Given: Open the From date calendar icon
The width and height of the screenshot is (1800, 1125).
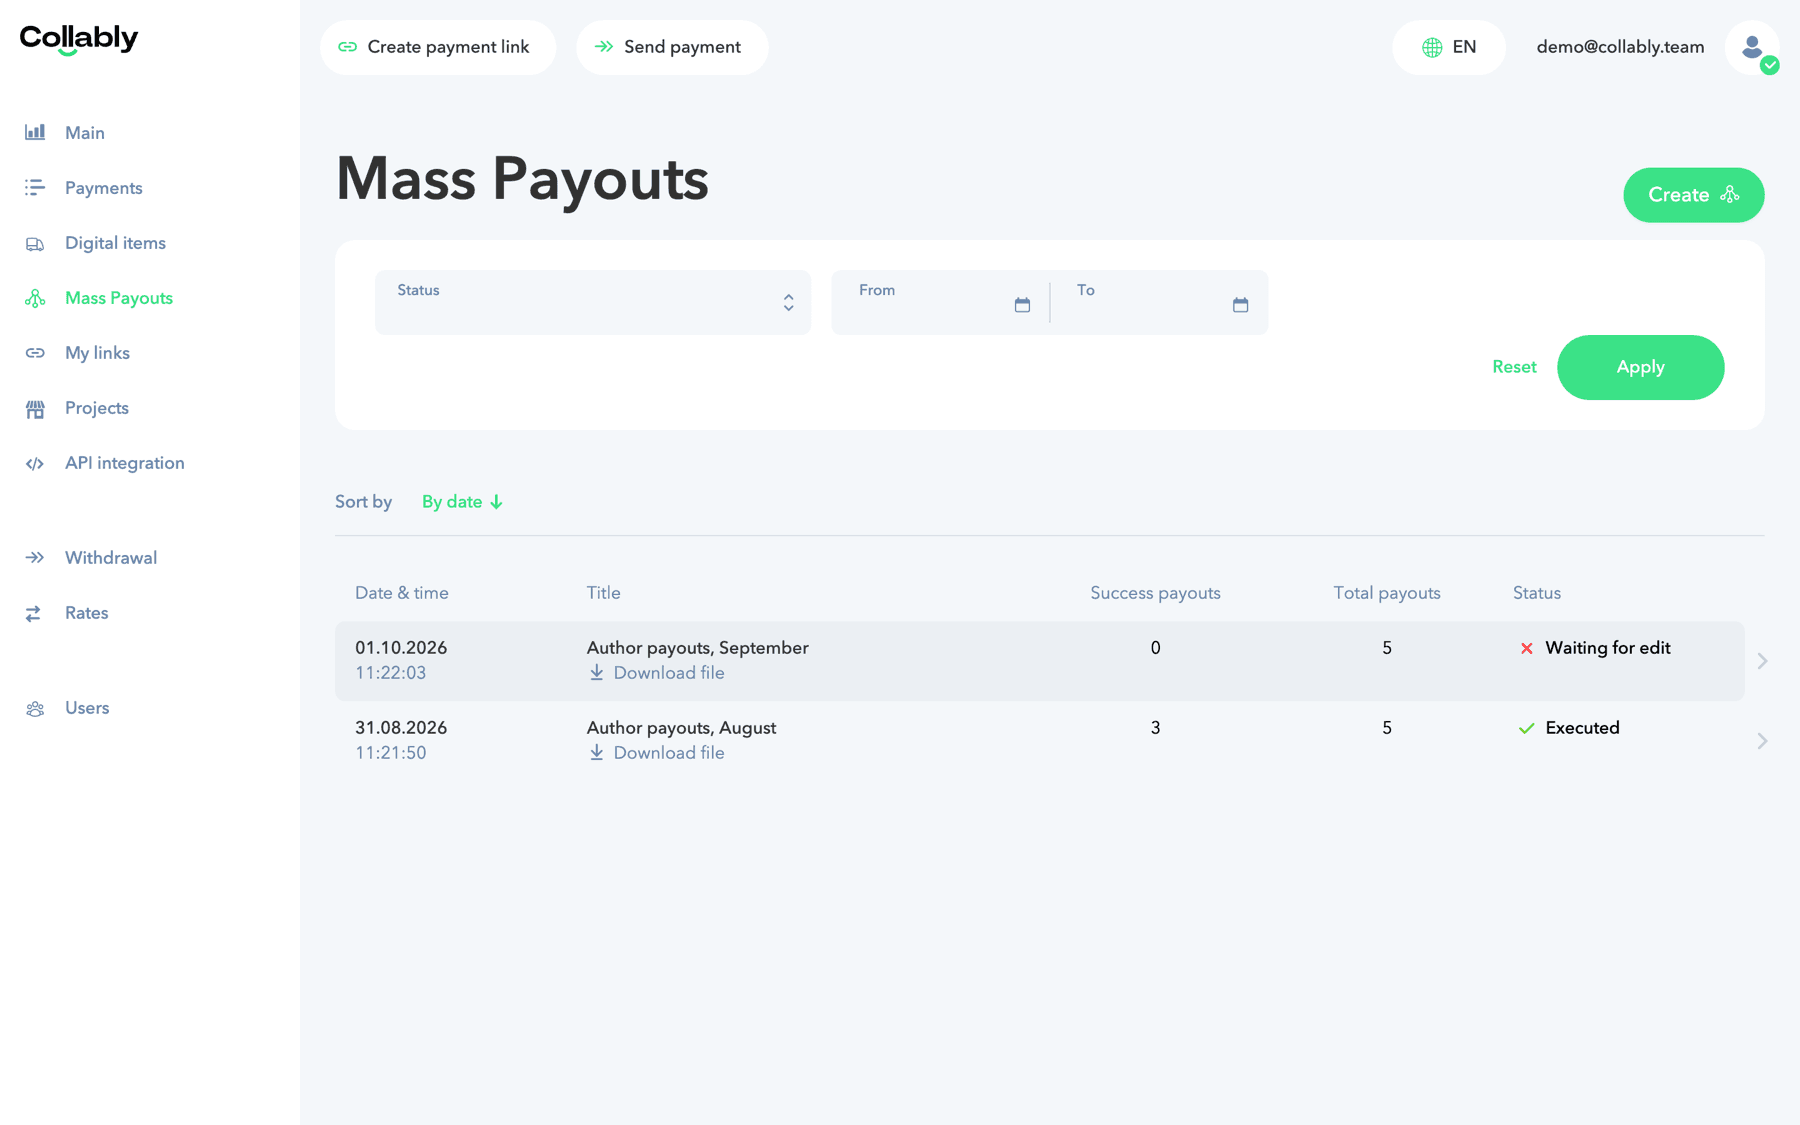Looking at the screenshot, I should click(1022, 305).
